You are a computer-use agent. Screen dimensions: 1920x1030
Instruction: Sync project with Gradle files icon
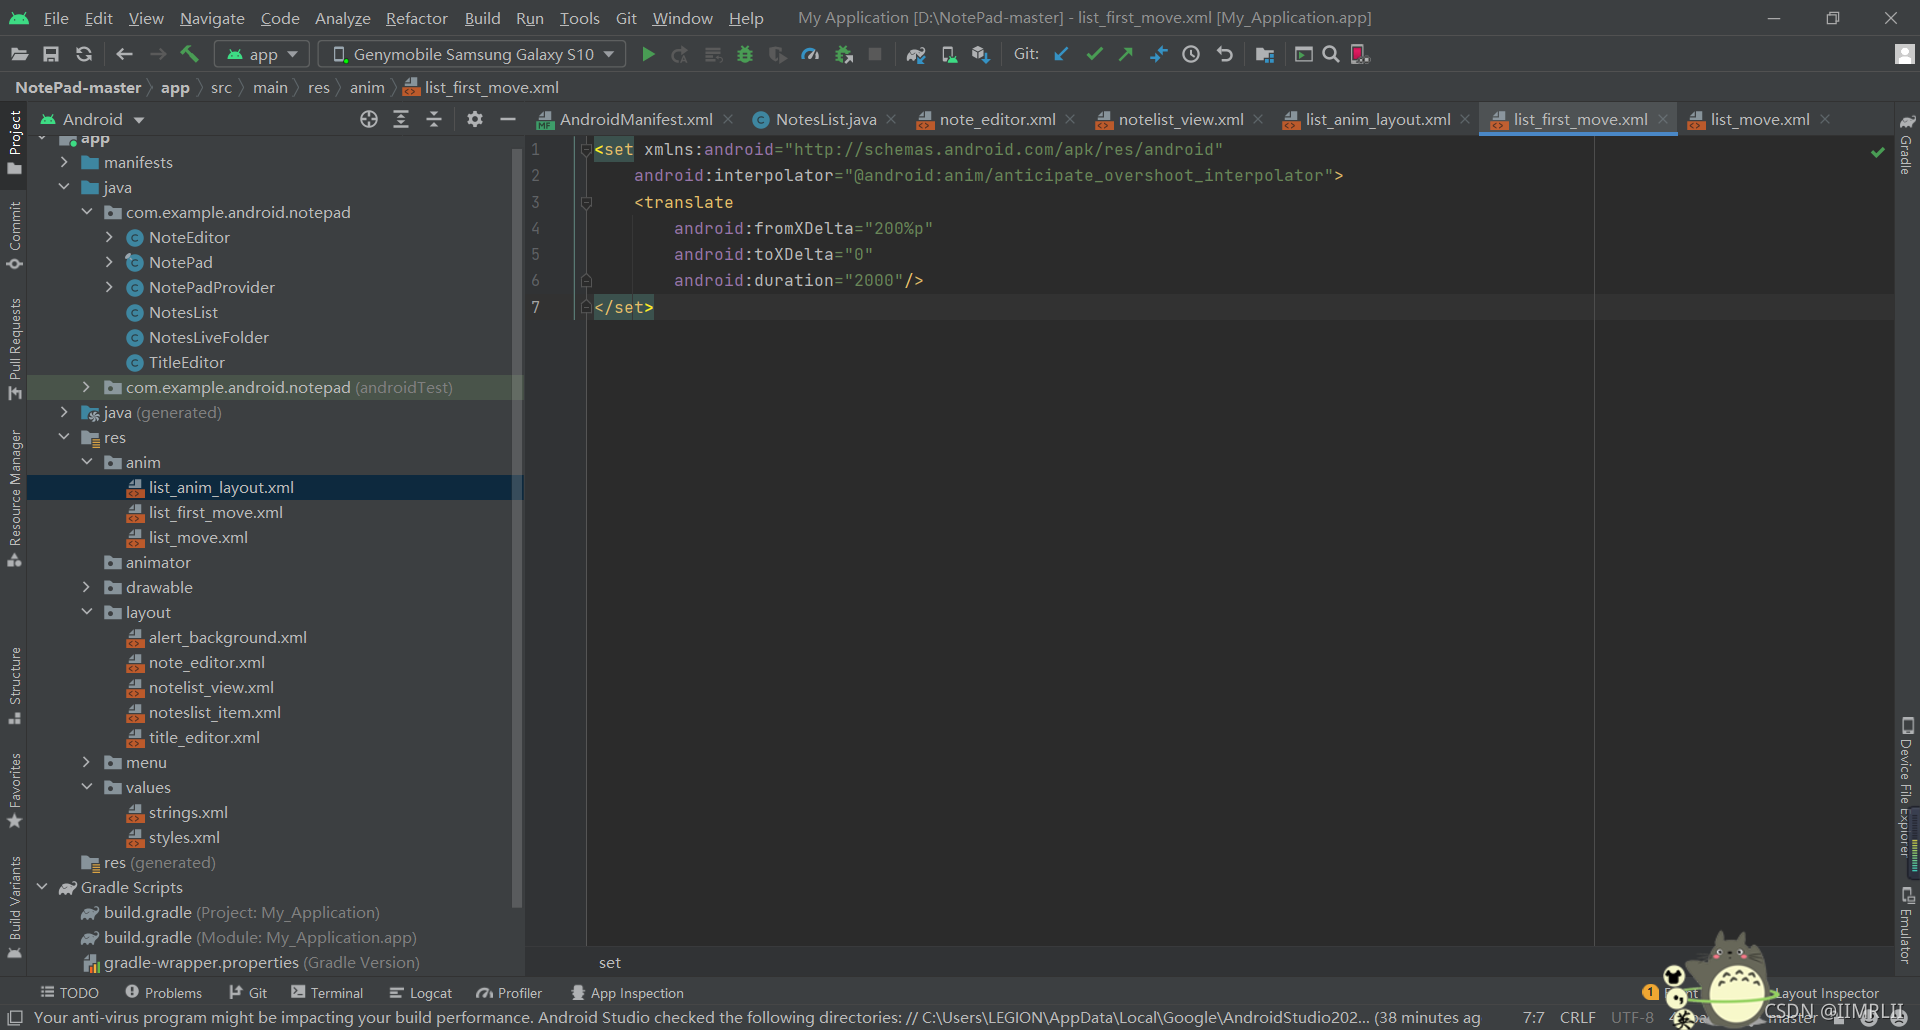(x=916, y=54)
